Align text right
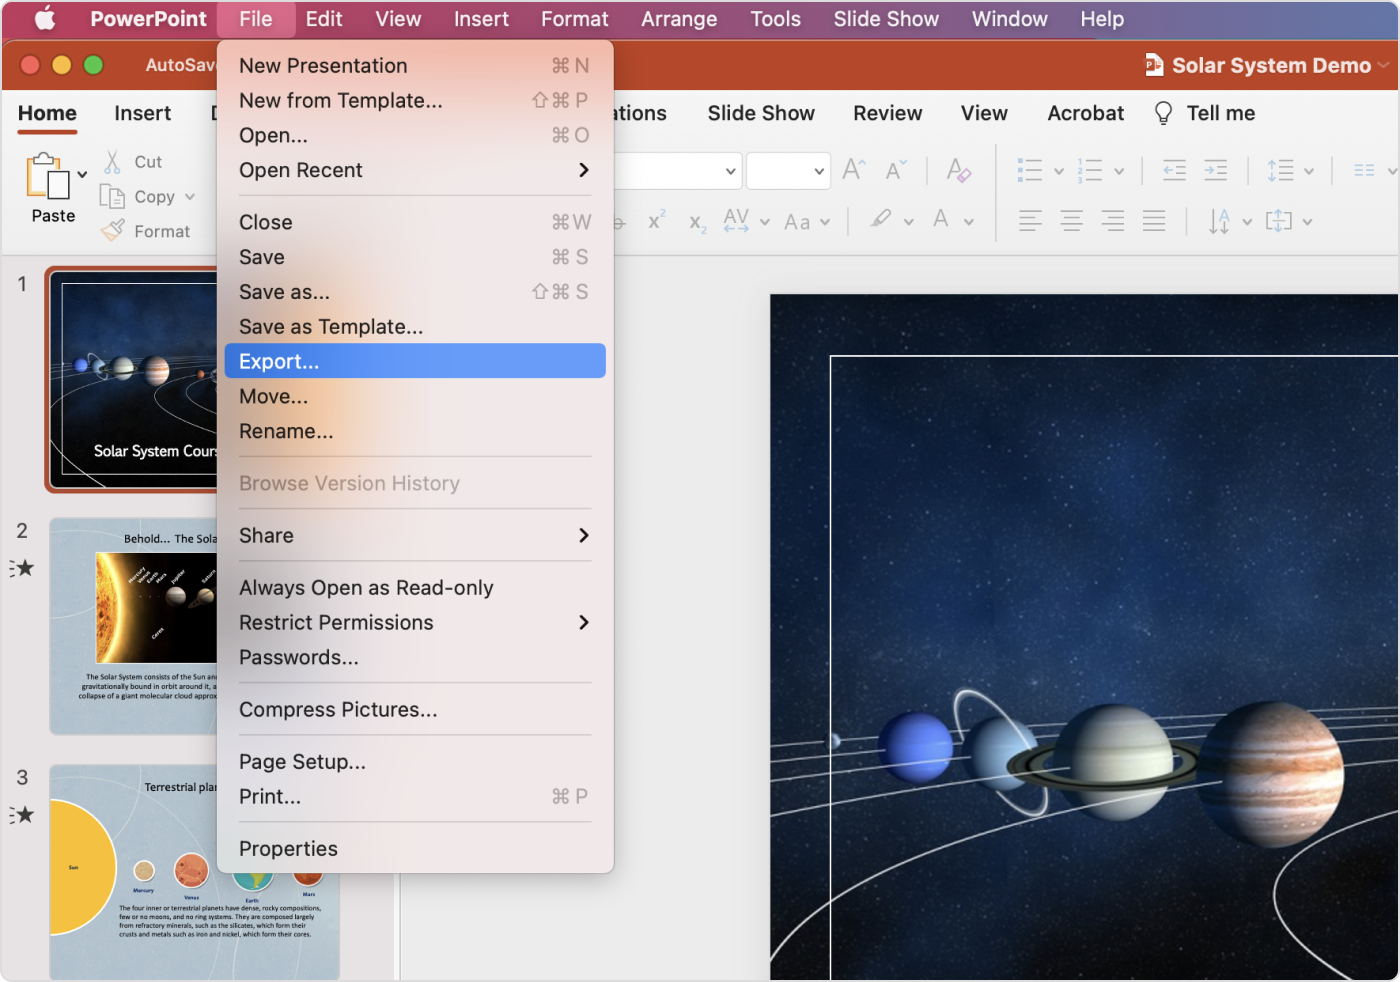 click(1112, 221)
